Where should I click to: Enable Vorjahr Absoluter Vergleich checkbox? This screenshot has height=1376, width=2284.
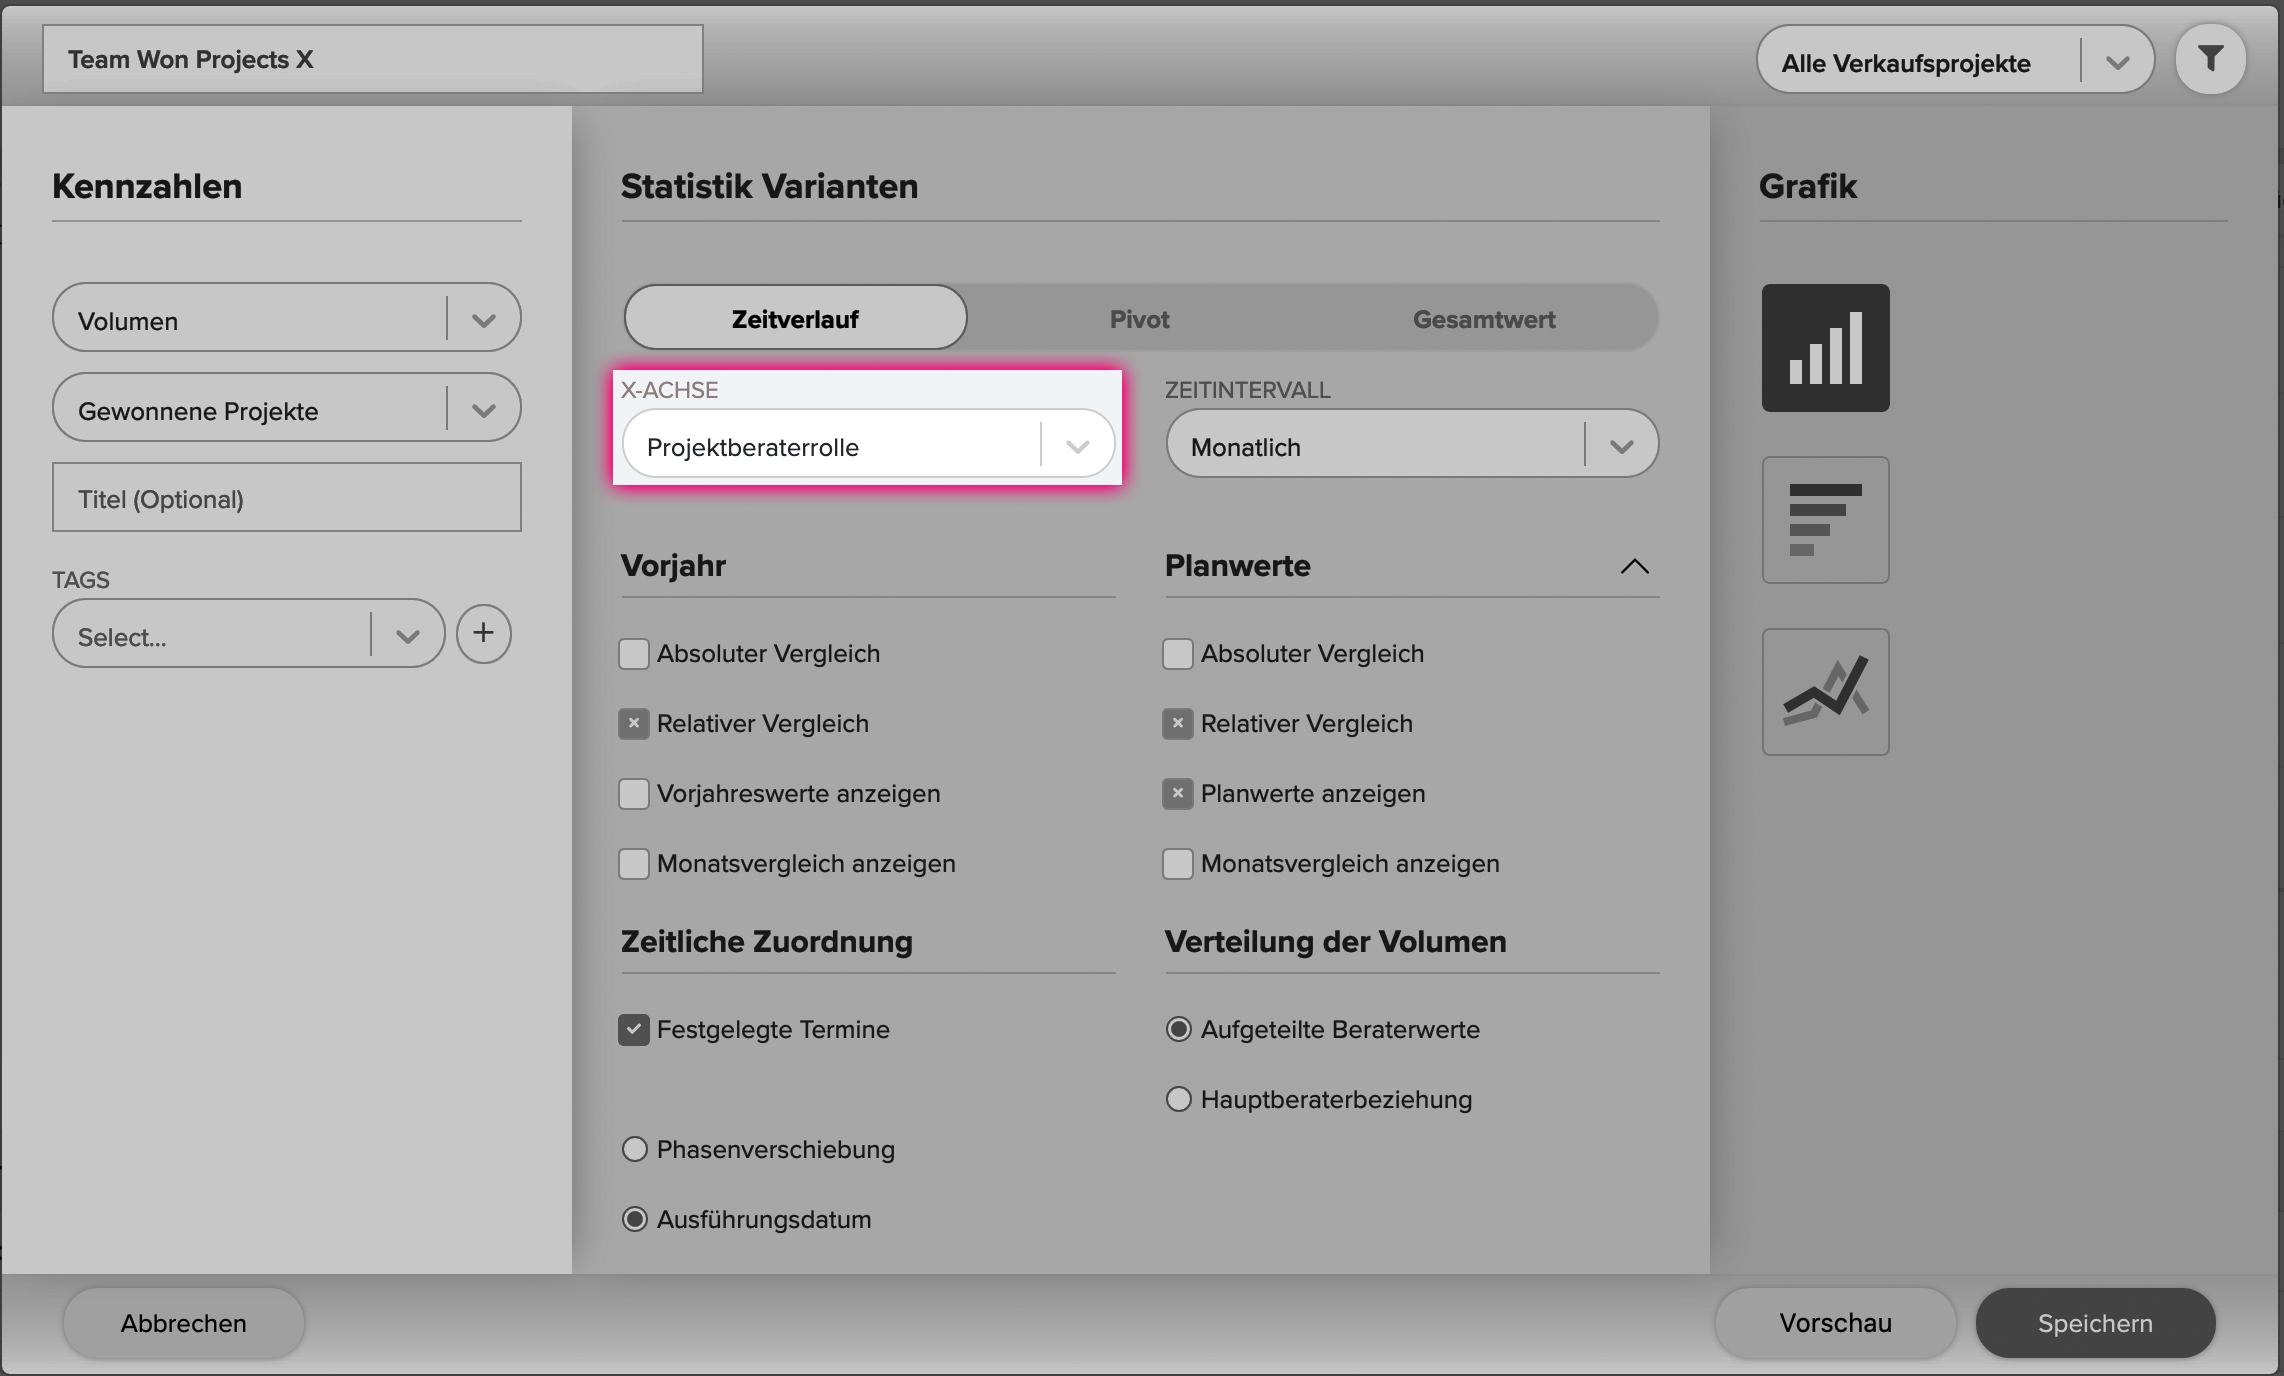point(634,654)
